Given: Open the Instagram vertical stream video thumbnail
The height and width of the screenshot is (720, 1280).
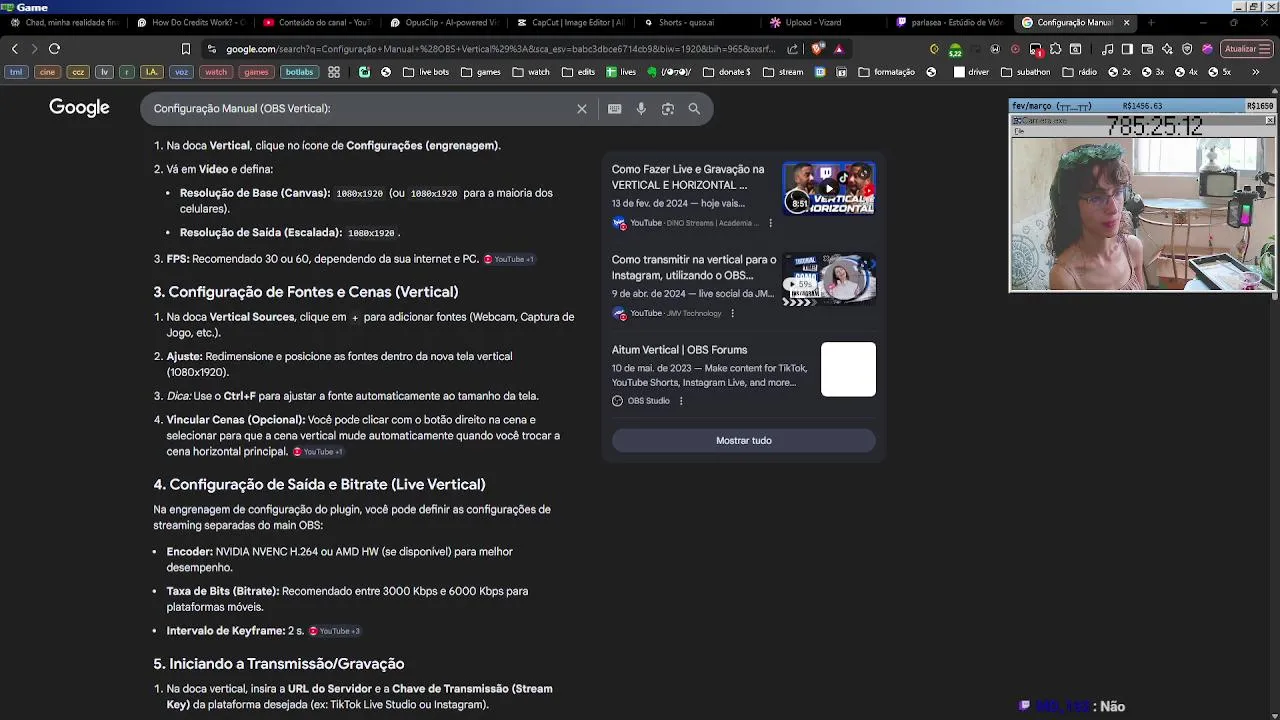Looking at the screenshot, I should point(829,278).
